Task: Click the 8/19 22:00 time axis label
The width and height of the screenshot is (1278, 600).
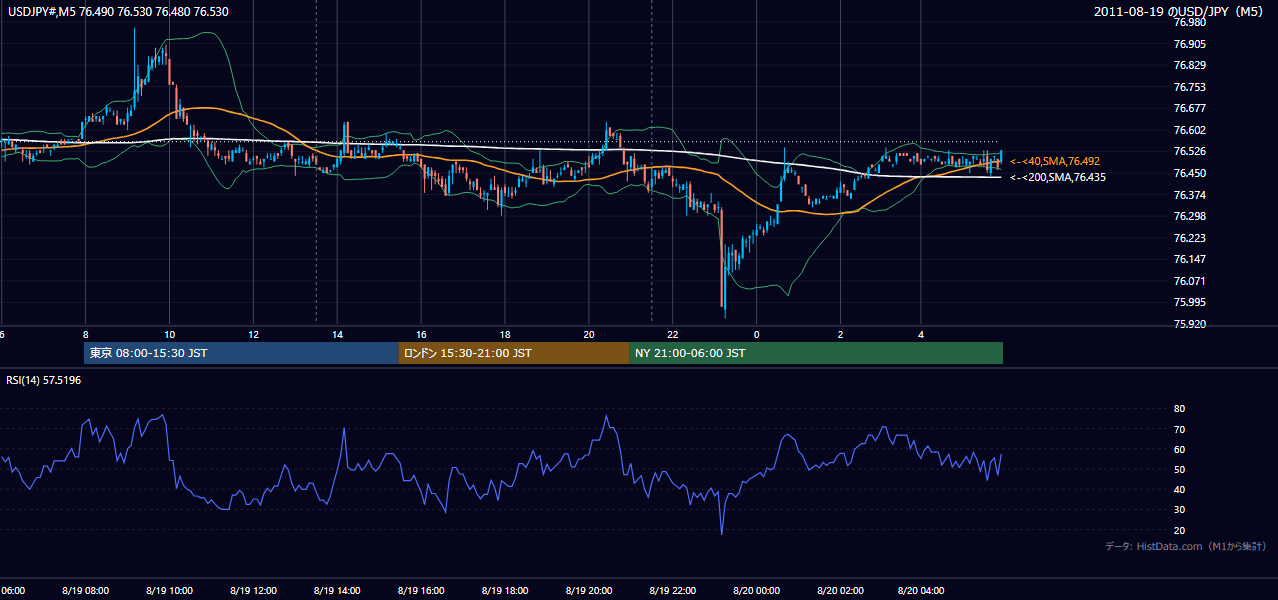Action: pyautogui.click(x=673, y=591)
